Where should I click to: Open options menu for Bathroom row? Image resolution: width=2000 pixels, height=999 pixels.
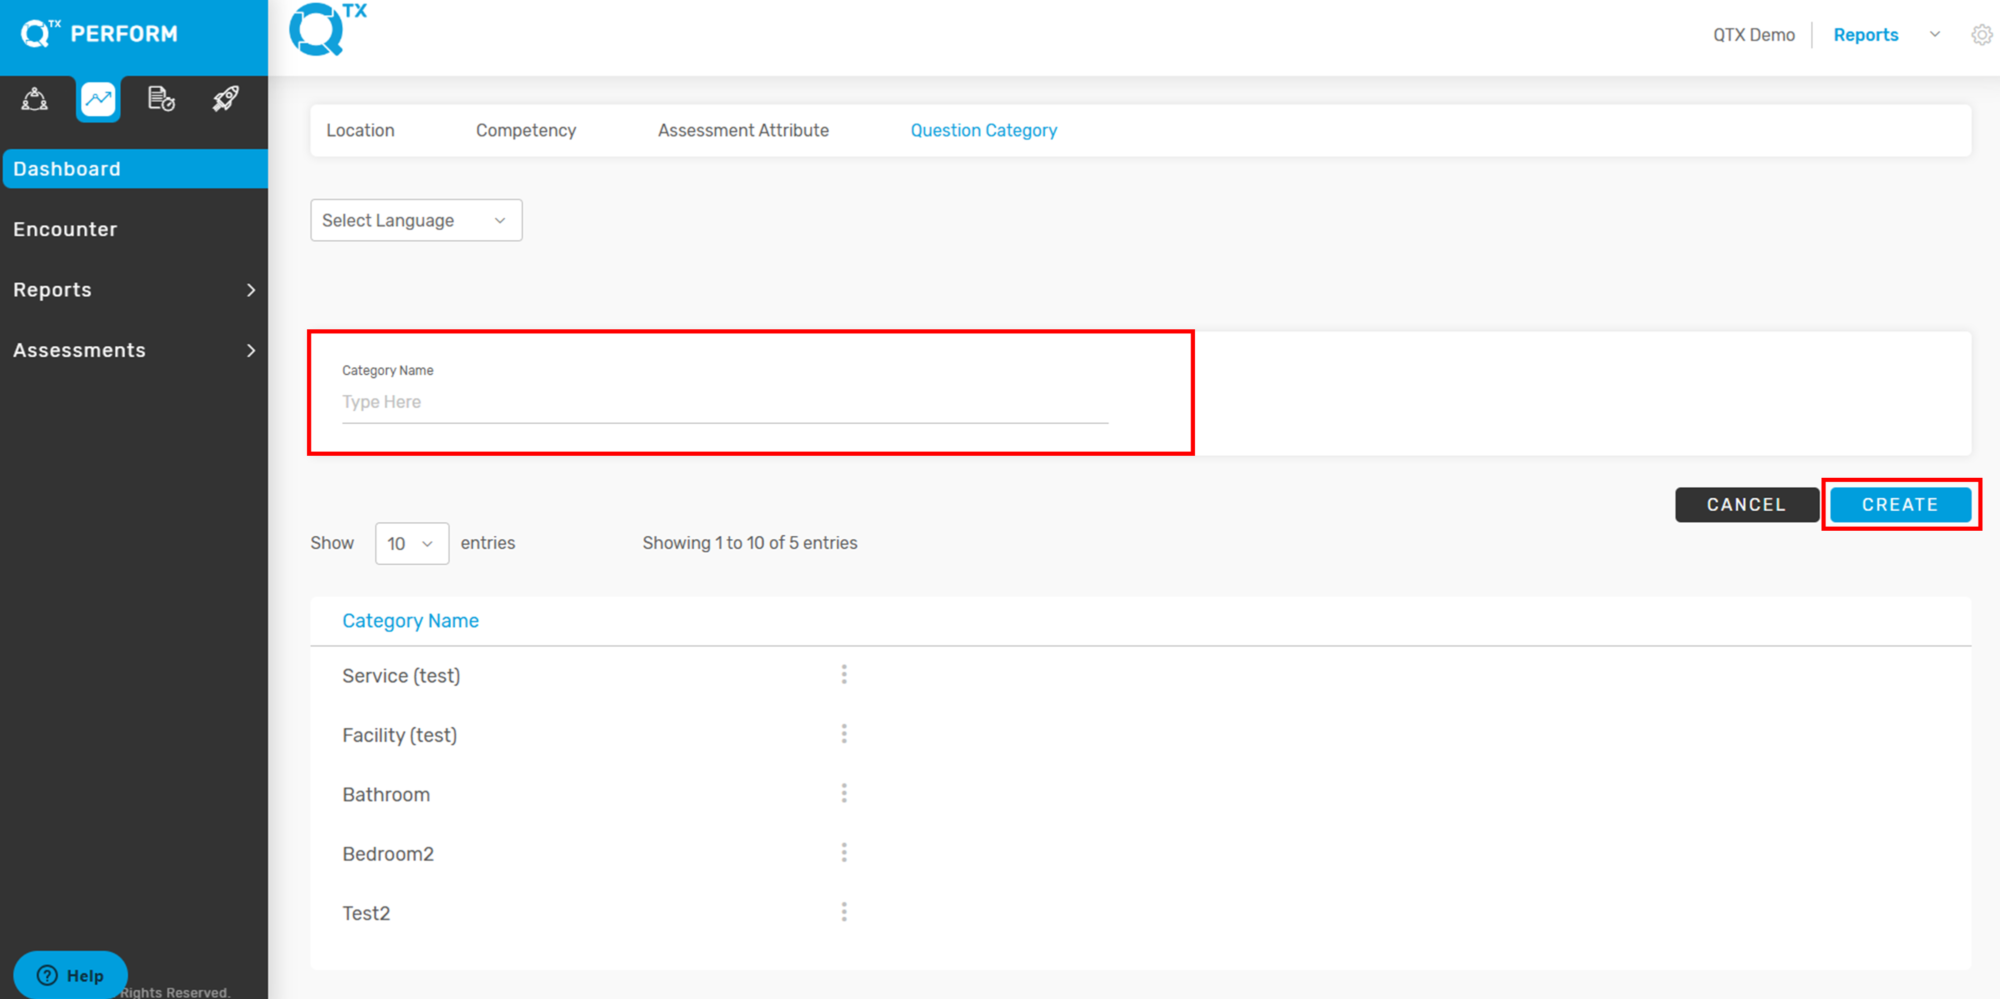pos(844,794)
